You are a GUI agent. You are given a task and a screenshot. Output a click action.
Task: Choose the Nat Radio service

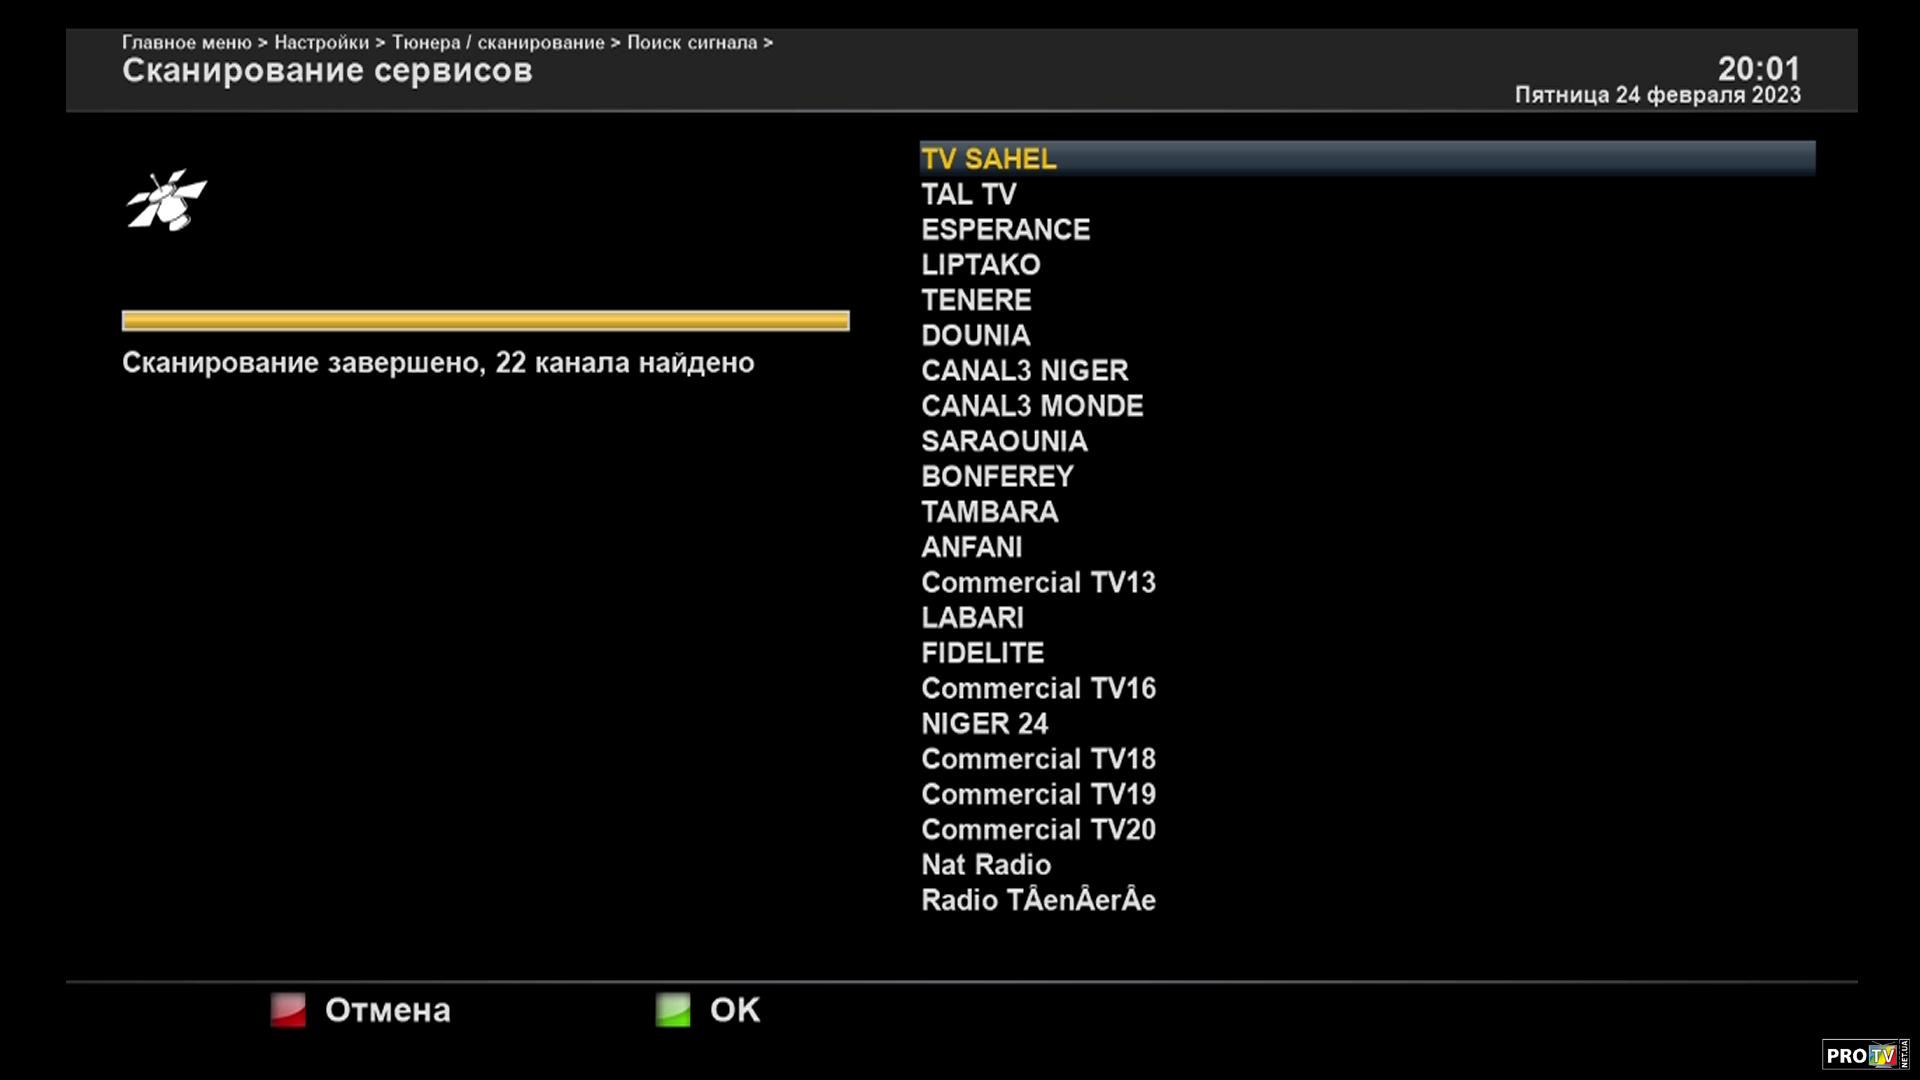point(986,865)
